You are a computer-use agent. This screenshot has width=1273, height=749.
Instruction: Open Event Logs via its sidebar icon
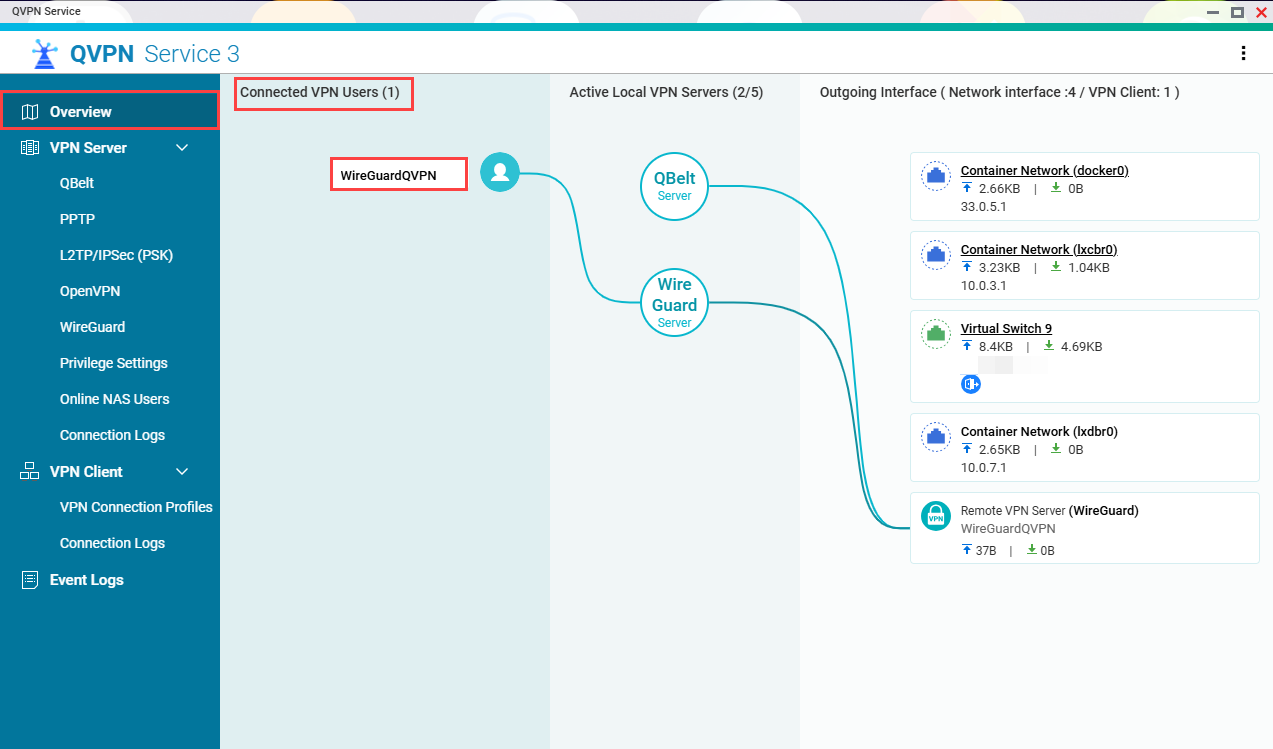click(29, 579)
